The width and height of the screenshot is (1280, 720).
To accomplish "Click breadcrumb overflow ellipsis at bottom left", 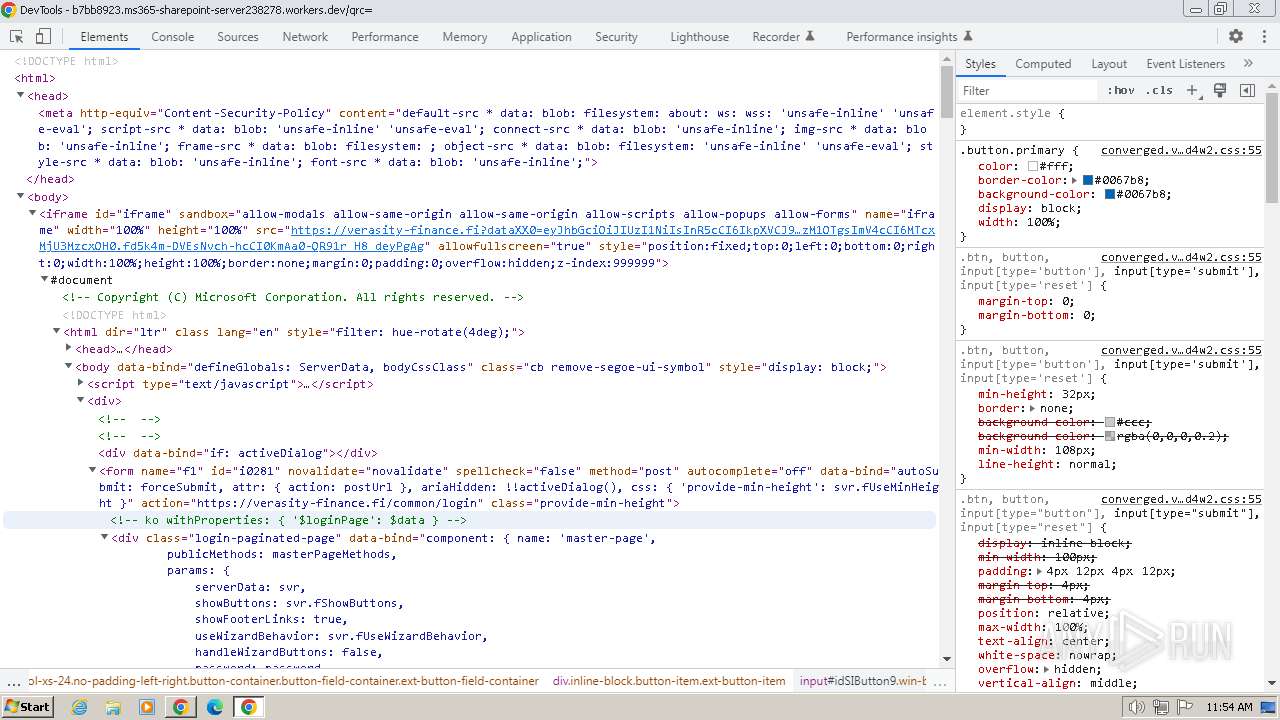I will click(13, 682).
